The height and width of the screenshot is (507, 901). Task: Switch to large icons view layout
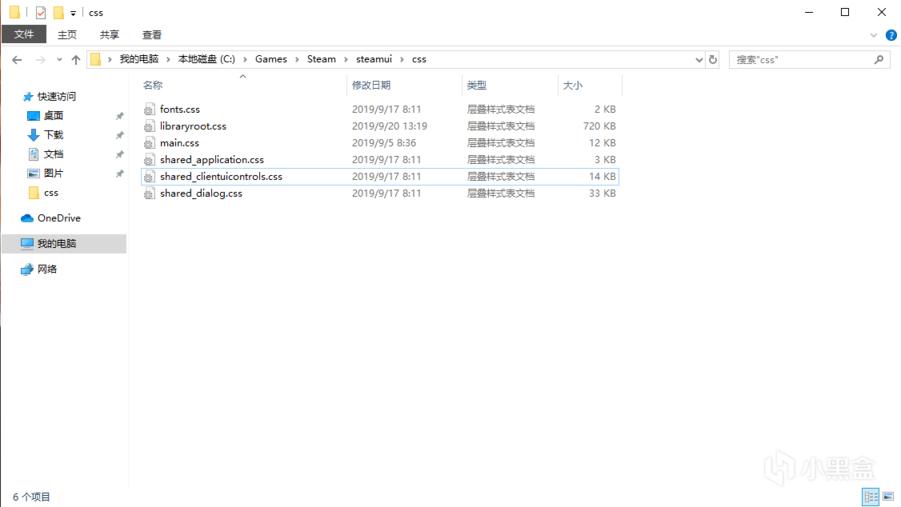point(887,497)
